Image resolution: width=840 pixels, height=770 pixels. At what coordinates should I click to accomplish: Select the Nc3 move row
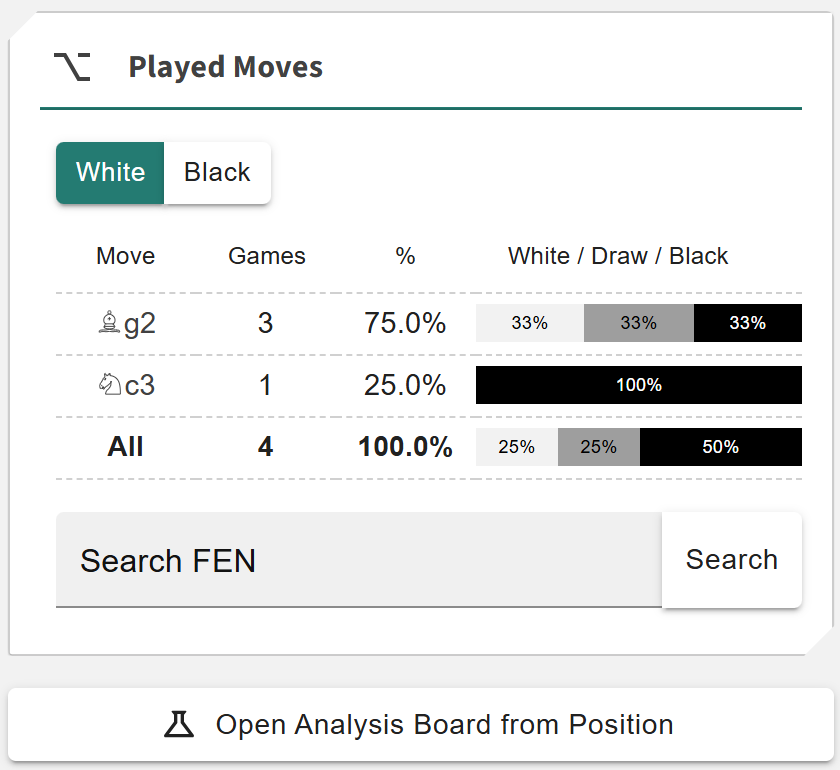265,386
